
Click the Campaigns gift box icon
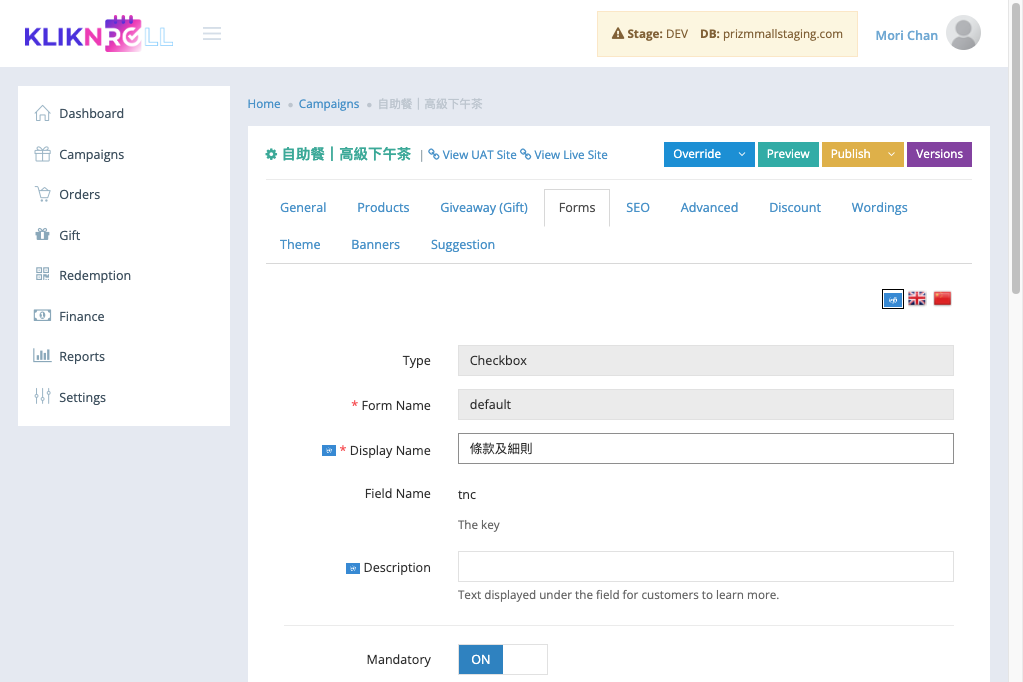tap(42, 154)
